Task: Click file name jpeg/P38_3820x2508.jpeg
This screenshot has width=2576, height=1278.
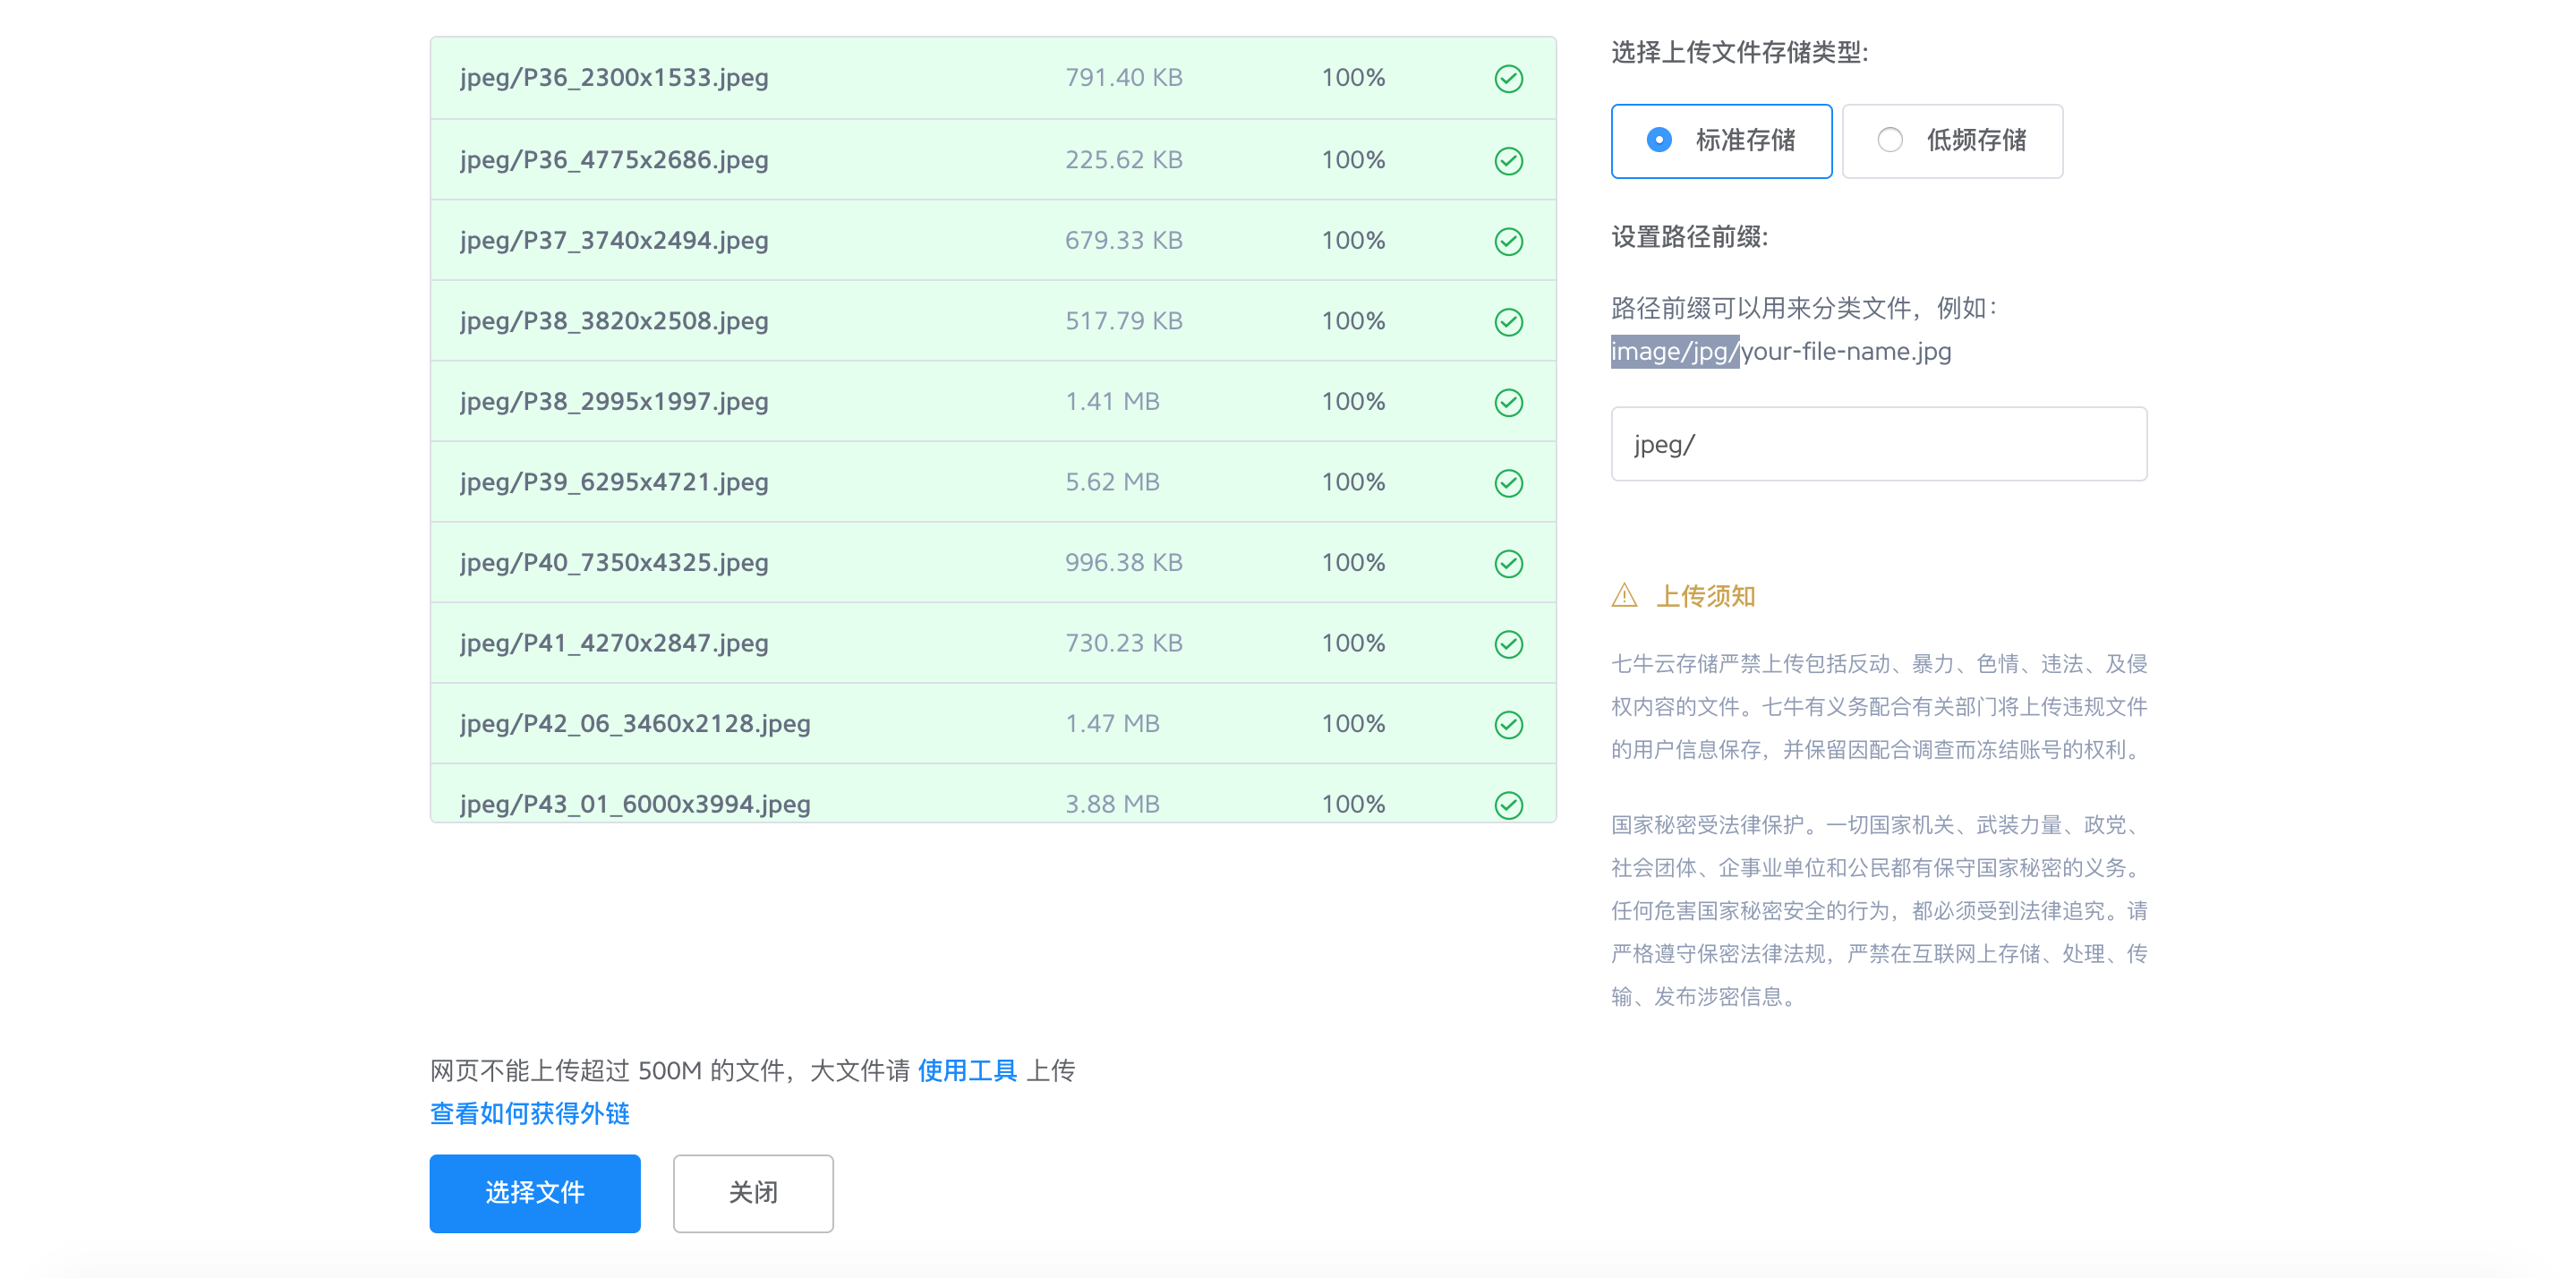Action: pos(614,321)
